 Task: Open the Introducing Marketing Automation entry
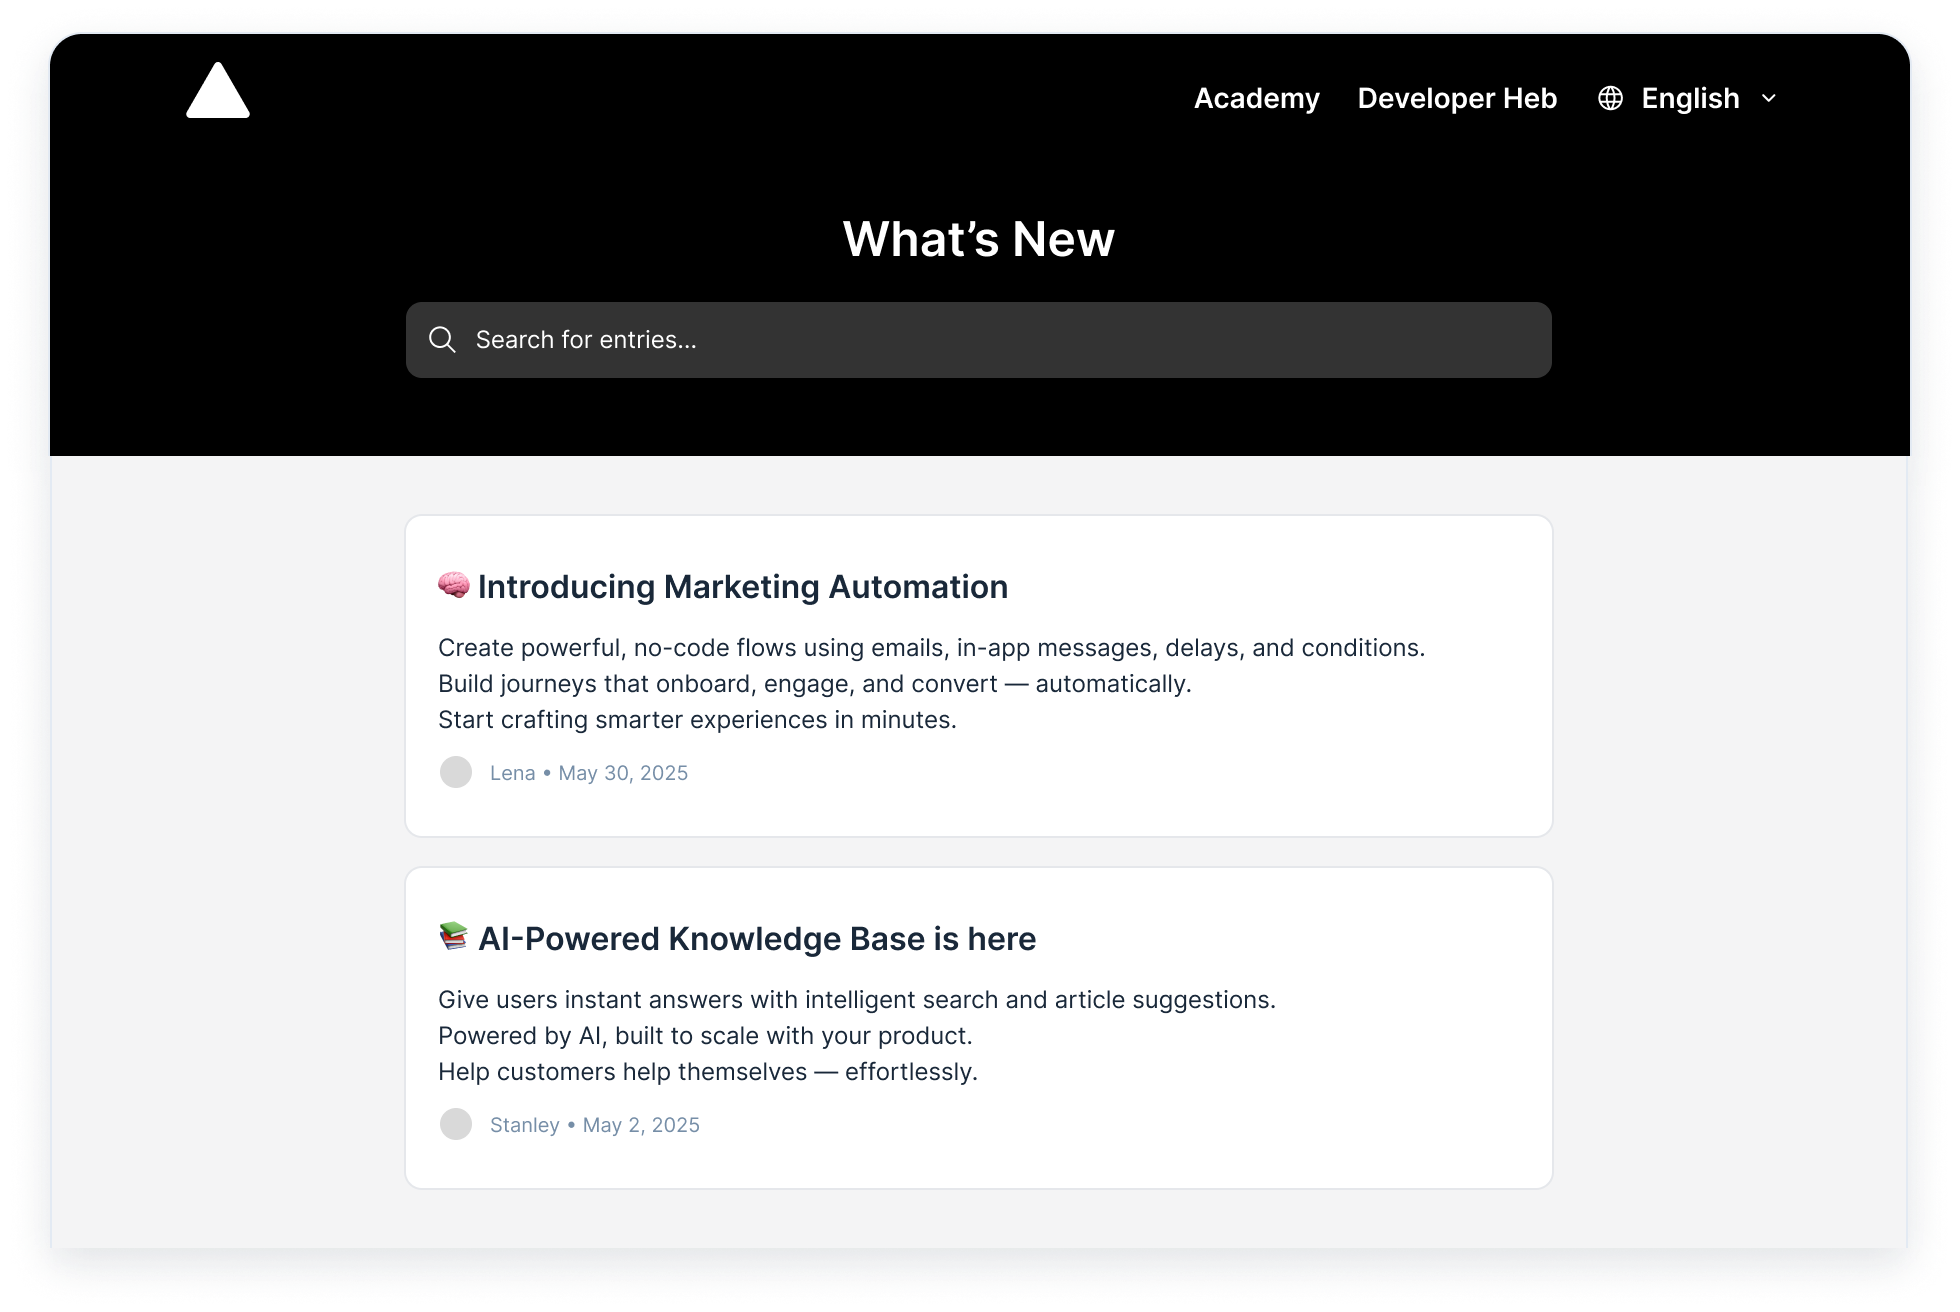pyautogui.click(x=743, y=586)
